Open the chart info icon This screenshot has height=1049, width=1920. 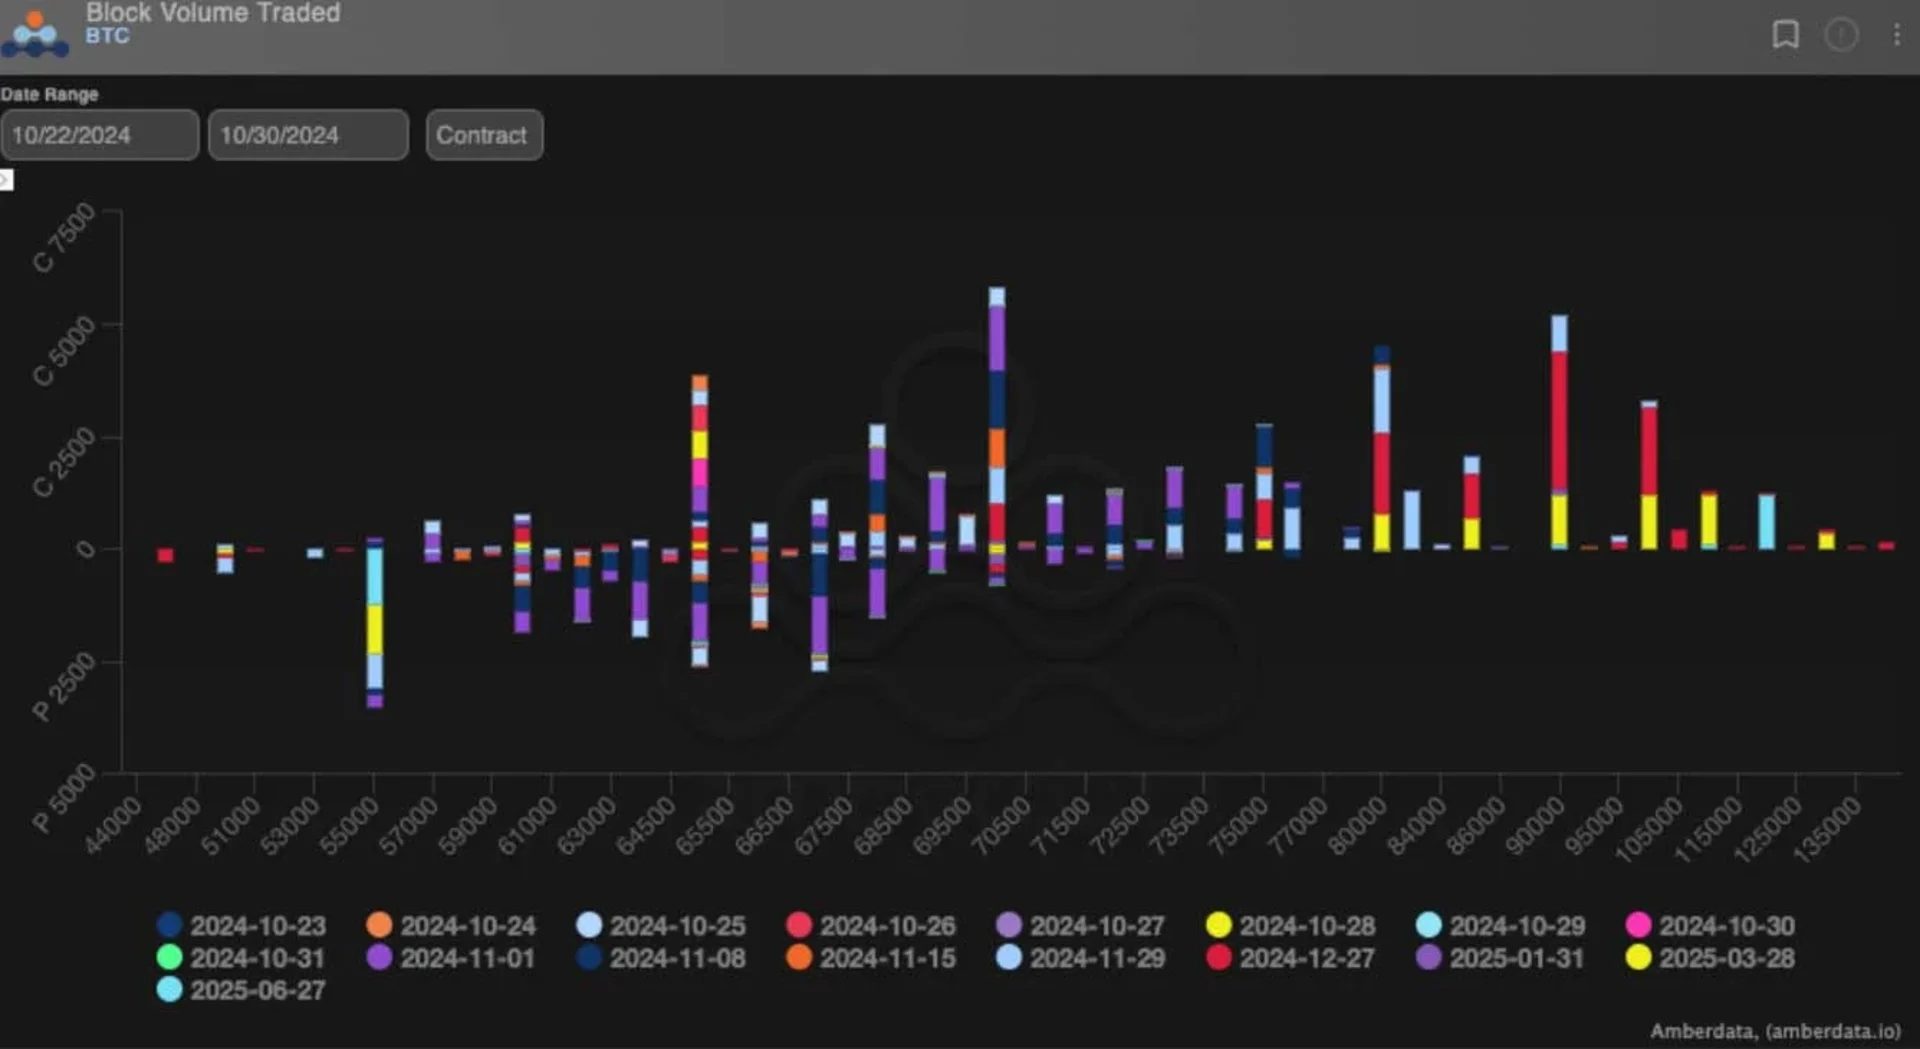pyautogui.click(x=1841, y=34)
